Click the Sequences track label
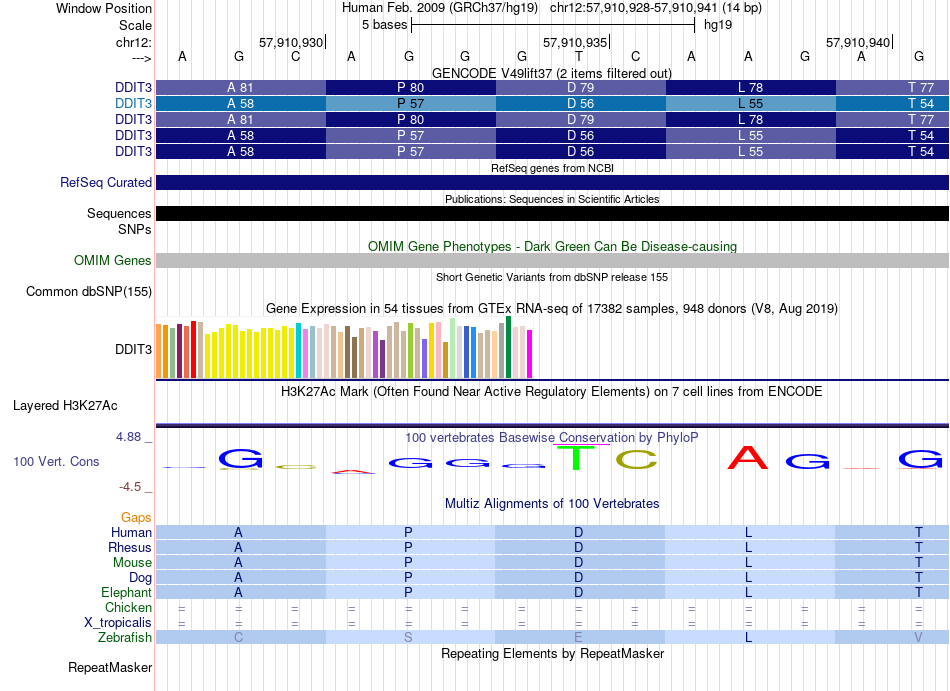The height and width of the screenshot is (691, 950). [119, 213]
